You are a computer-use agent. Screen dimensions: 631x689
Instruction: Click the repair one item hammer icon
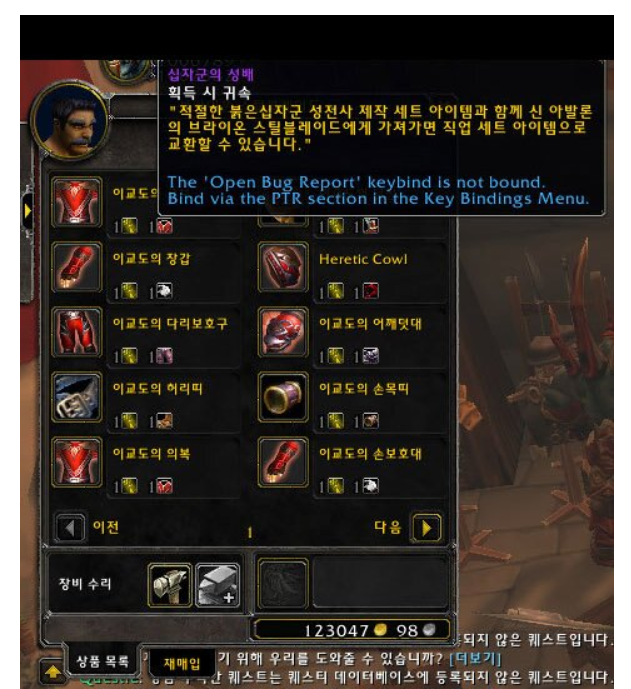click(x=170, y=585)
